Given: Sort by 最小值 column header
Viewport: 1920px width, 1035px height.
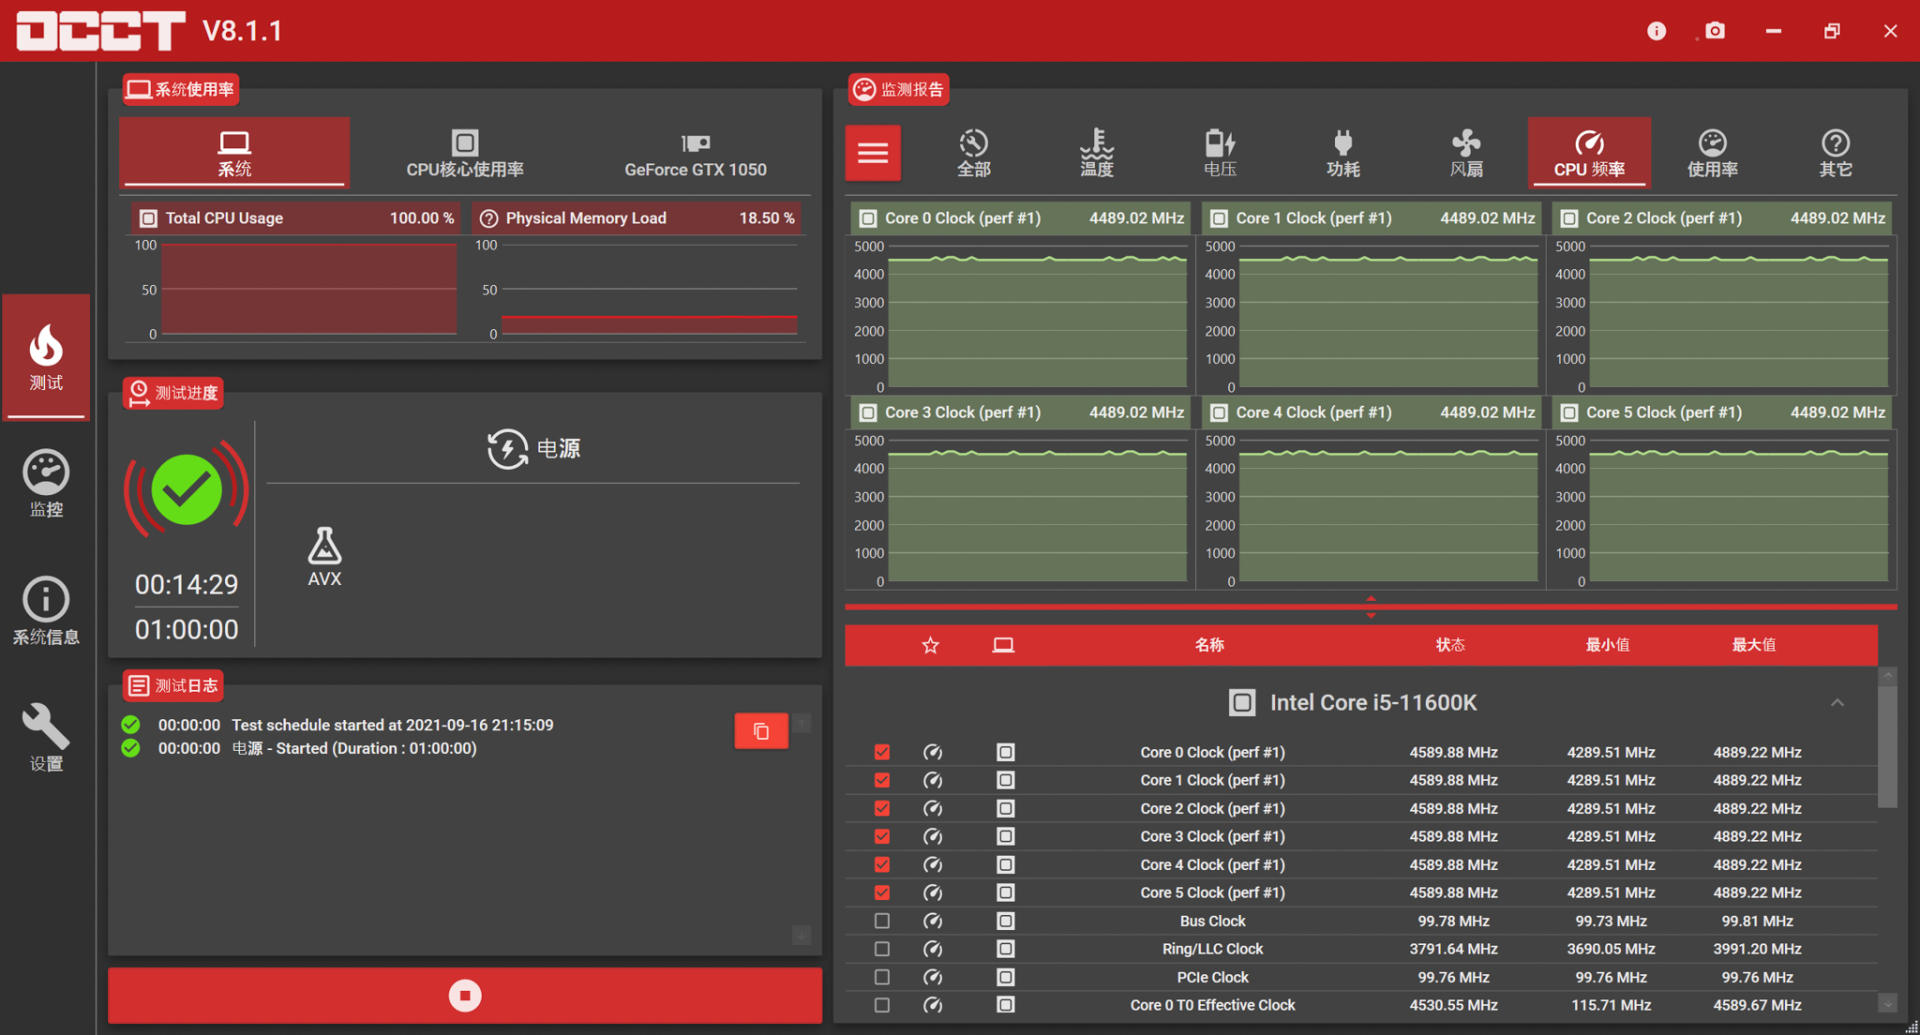Looking at the screenshot, I should [x=1607, y=645].
